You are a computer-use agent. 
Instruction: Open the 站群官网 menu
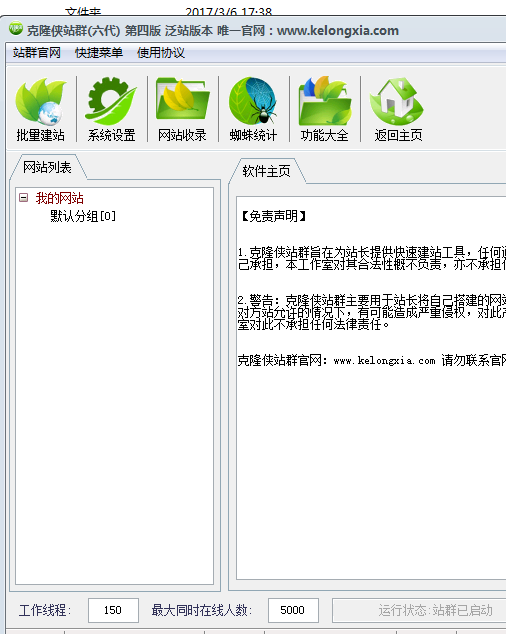[37, 53]
